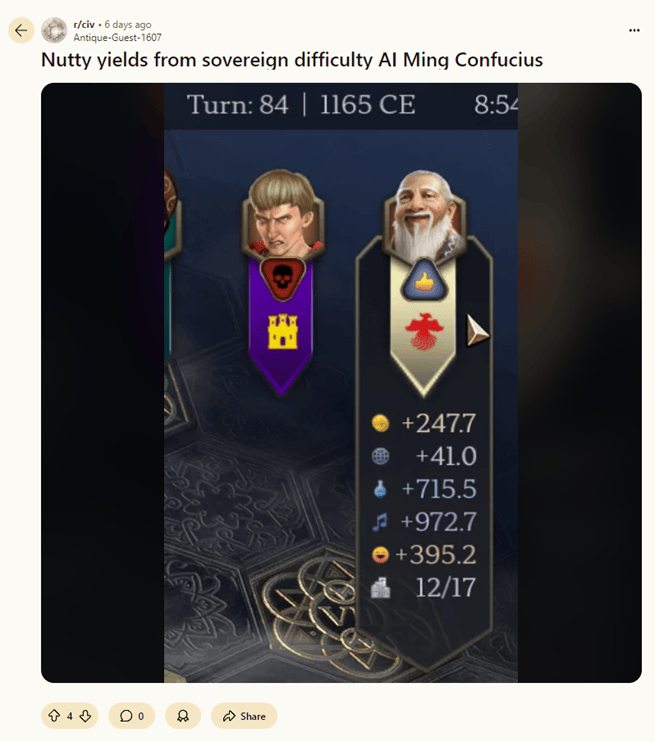This screenshot has width=655, height=742.
Task: Click the red skull hostile relationship icon
Action: pyautogui.click(x=283, y=278)
